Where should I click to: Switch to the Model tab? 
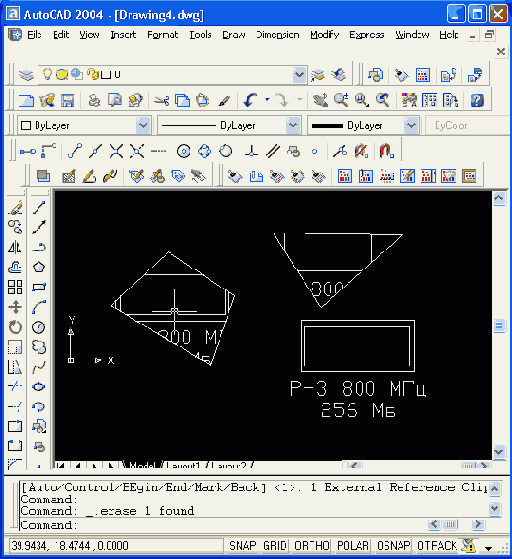point(142,465)
